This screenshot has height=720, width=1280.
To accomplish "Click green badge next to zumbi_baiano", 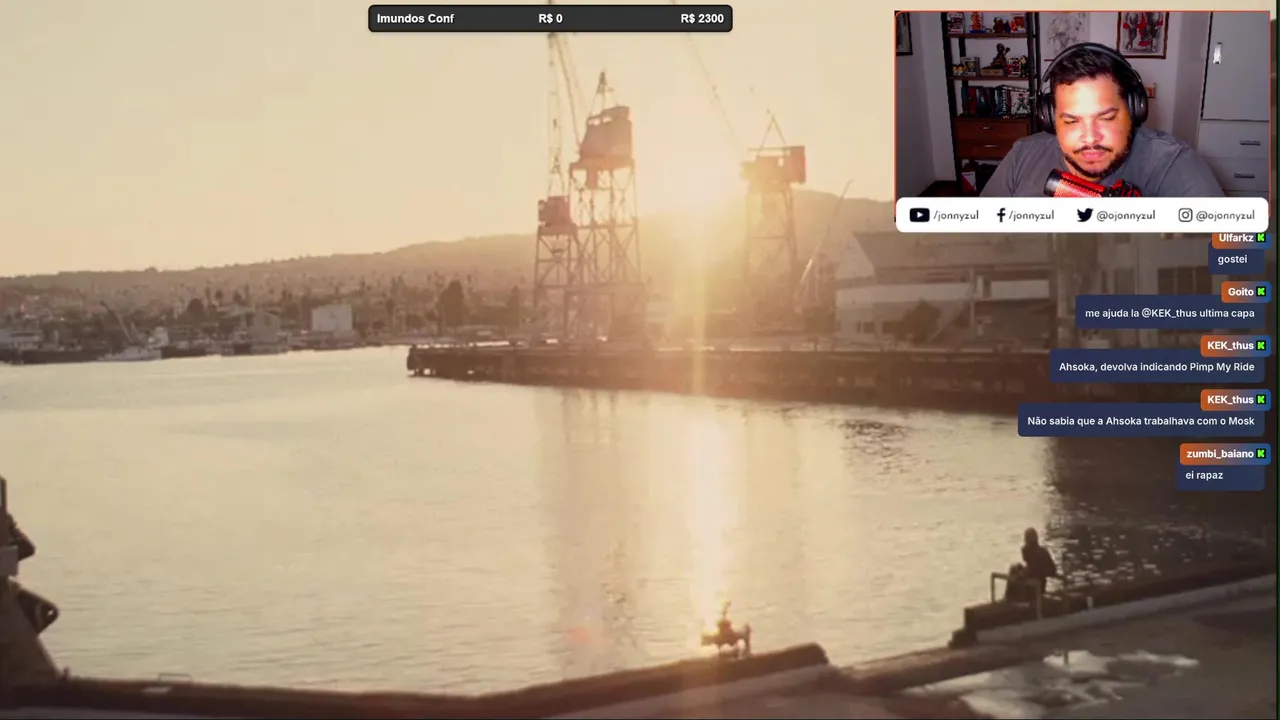I will [x=1261, y=454].
